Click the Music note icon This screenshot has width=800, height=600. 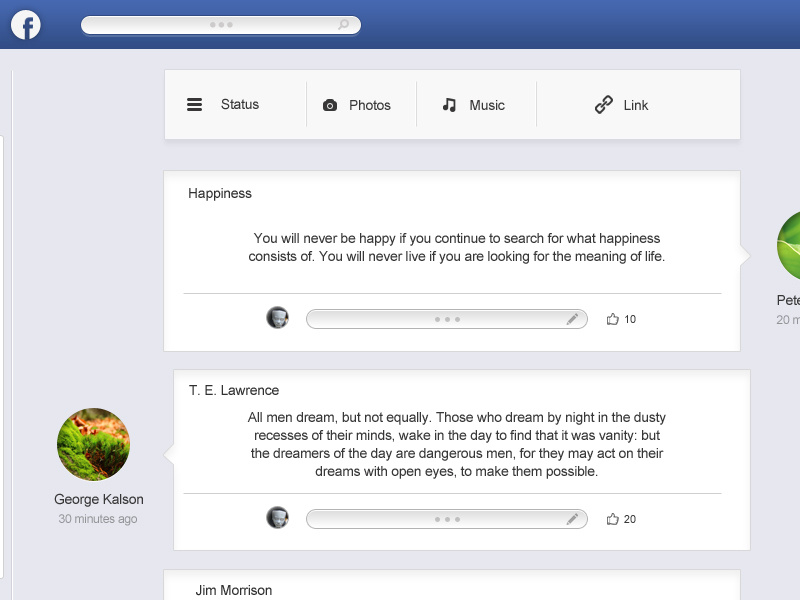click(449, 105)
